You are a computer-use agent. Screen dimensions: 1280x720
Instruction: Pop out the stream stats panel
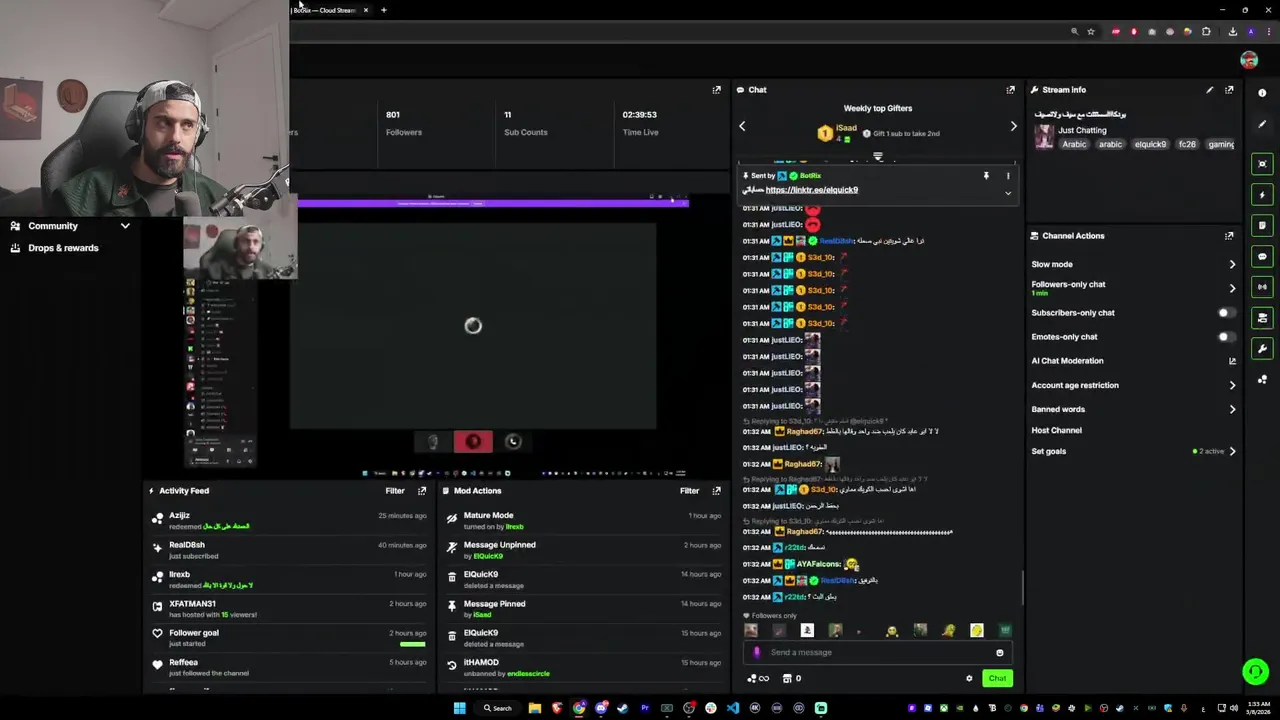point(716,90)
